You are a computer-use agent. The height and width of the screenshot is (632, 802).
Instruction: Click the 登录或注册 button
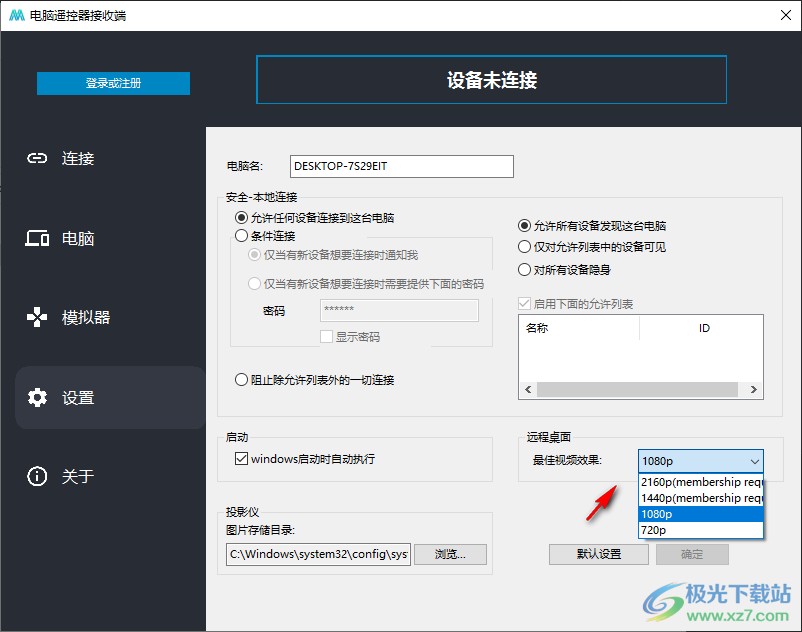113,84
